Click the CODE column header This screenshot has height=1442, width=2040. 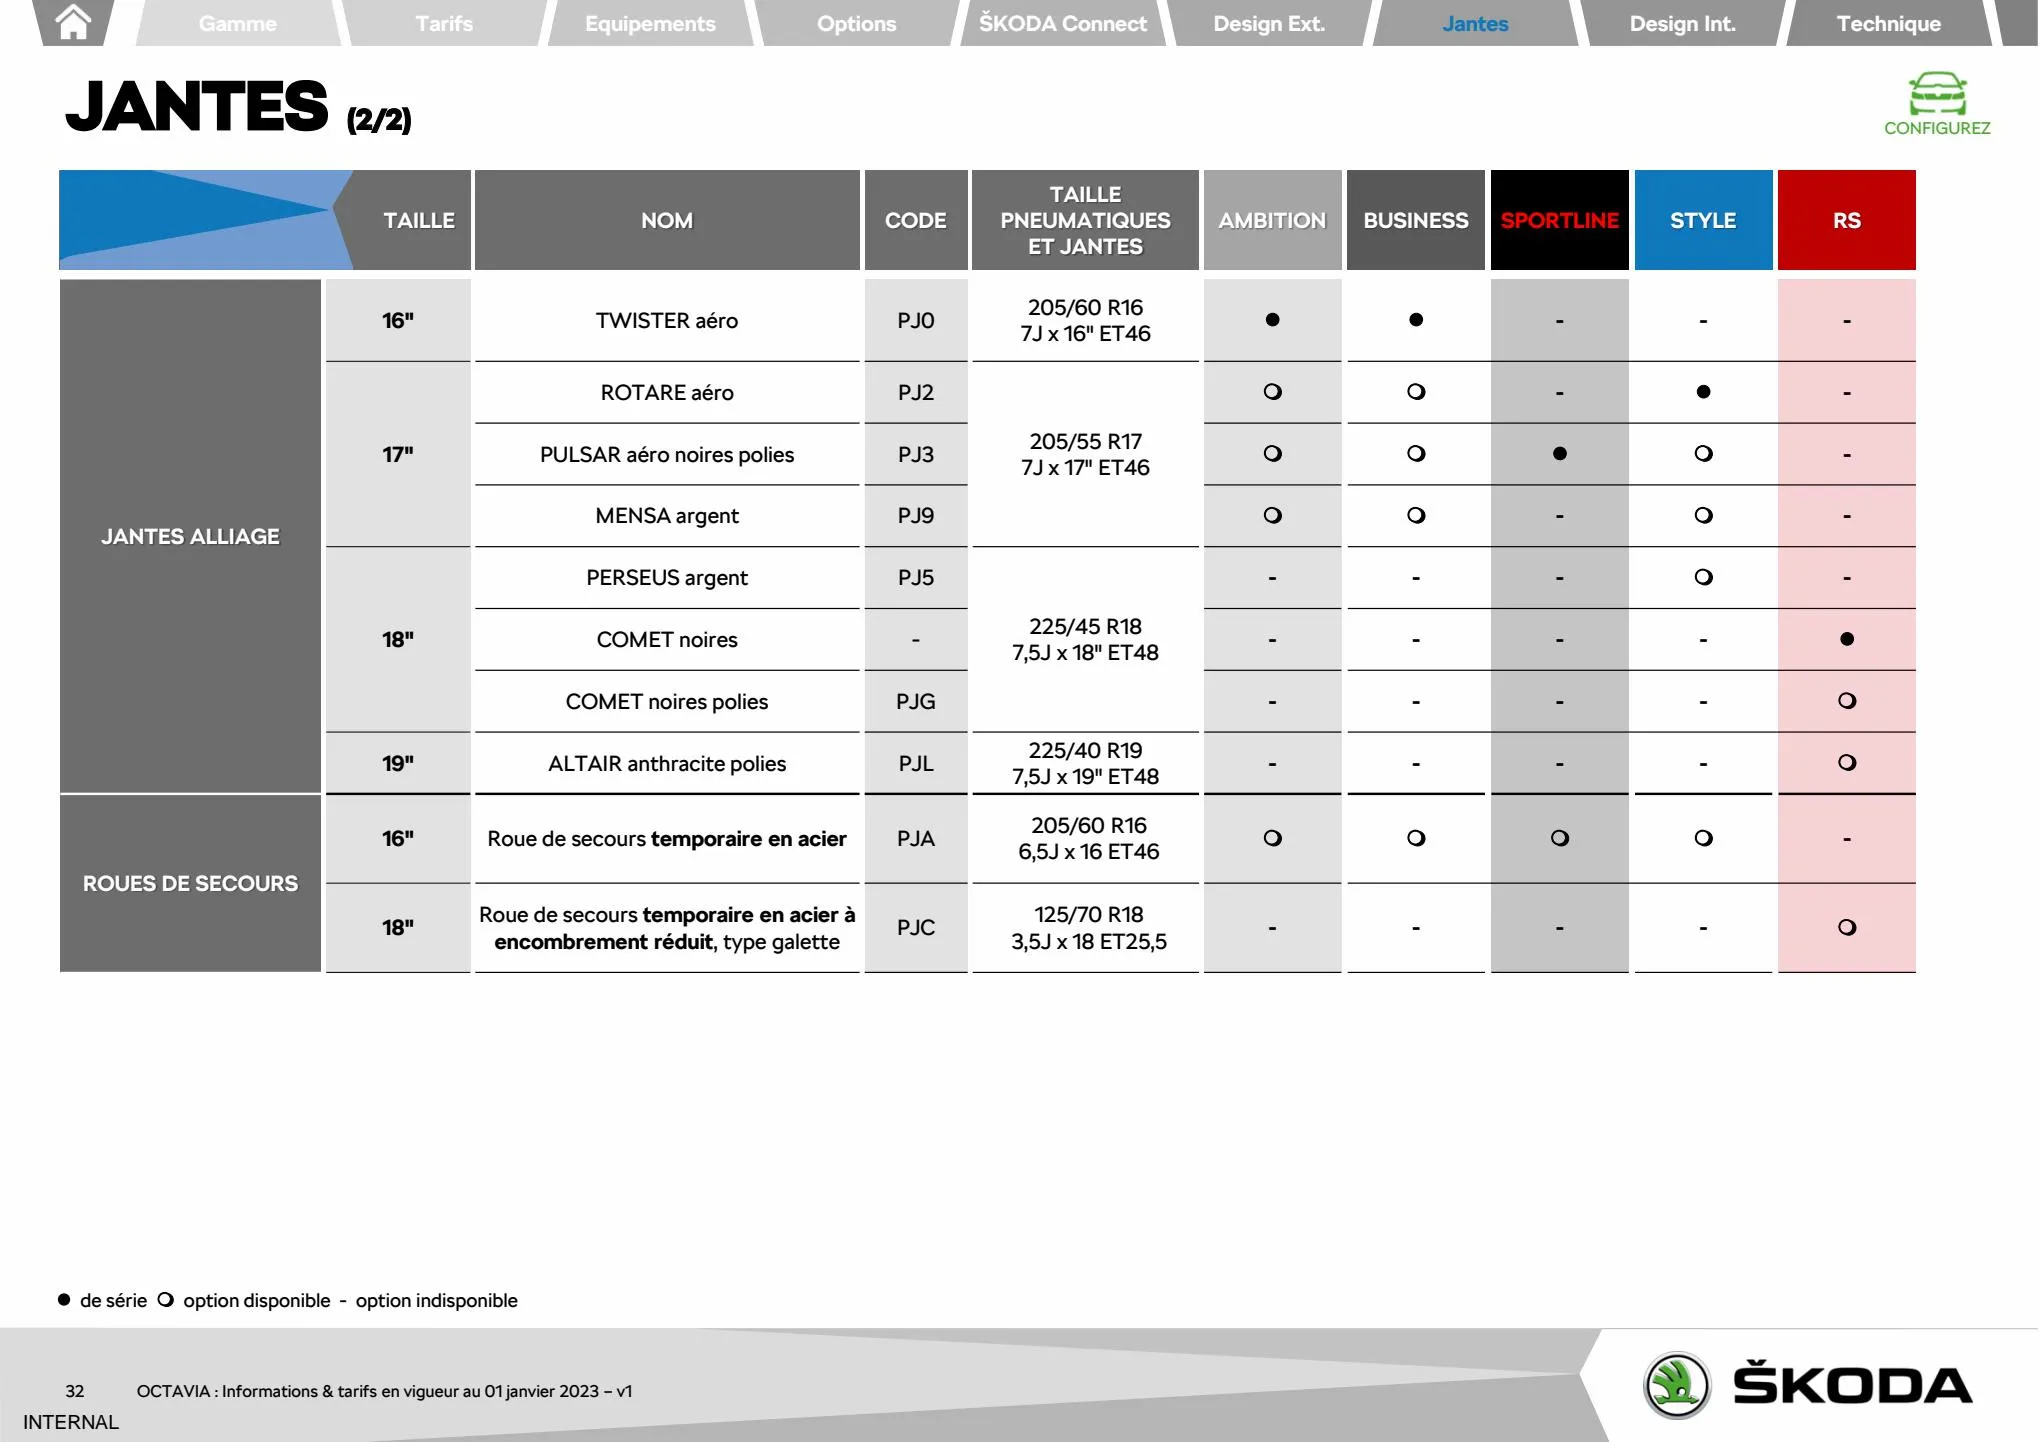click(x=916, y=220)
